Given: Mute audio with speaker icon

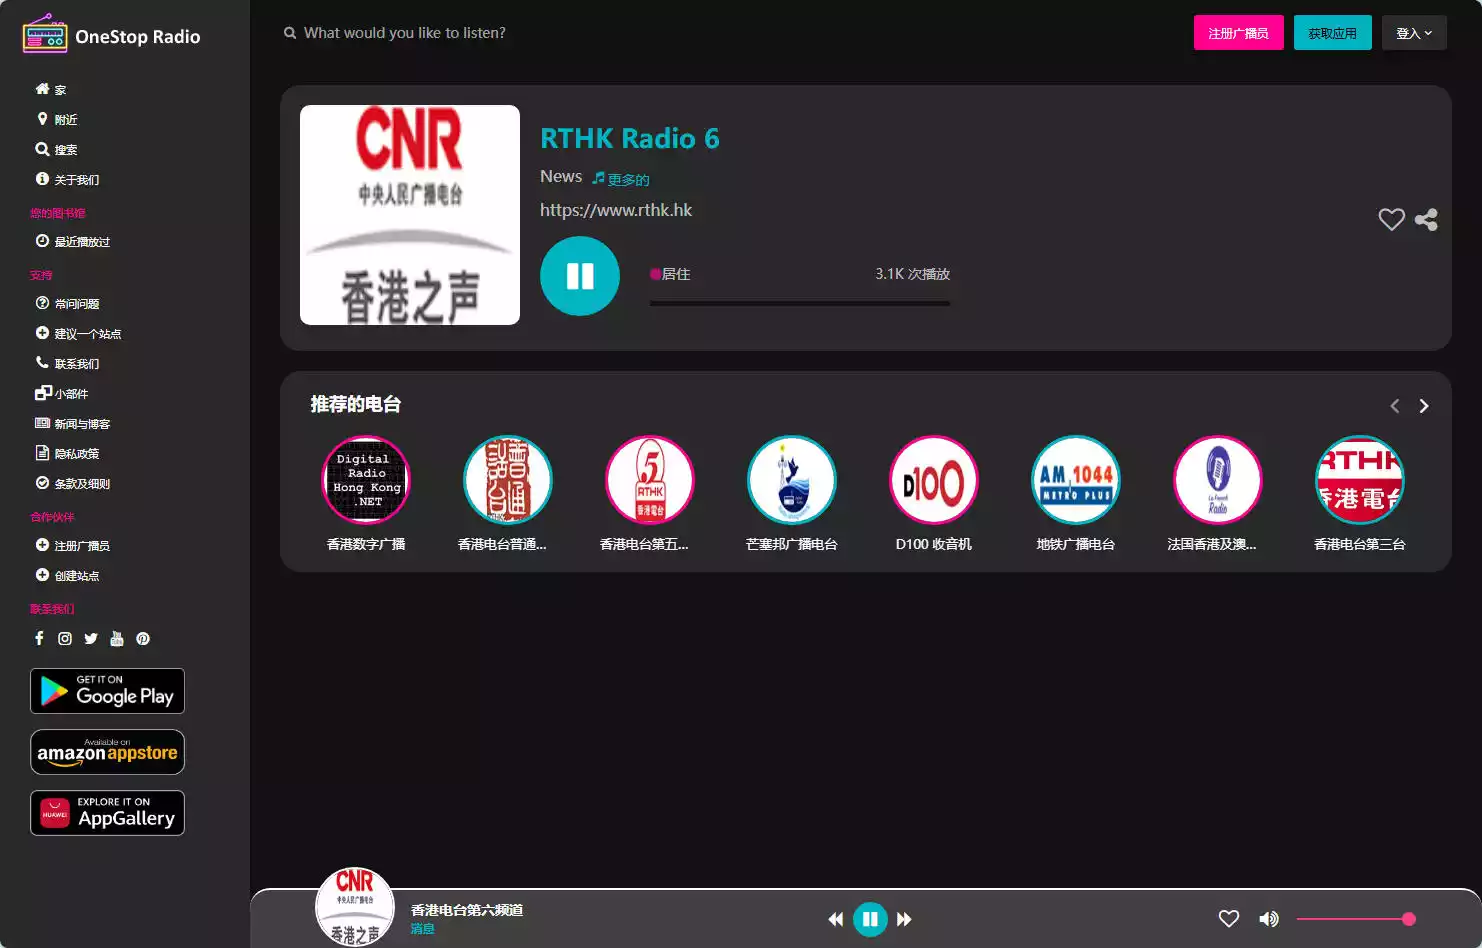Looking at the screenshot, I should (x=1269, y=919).
